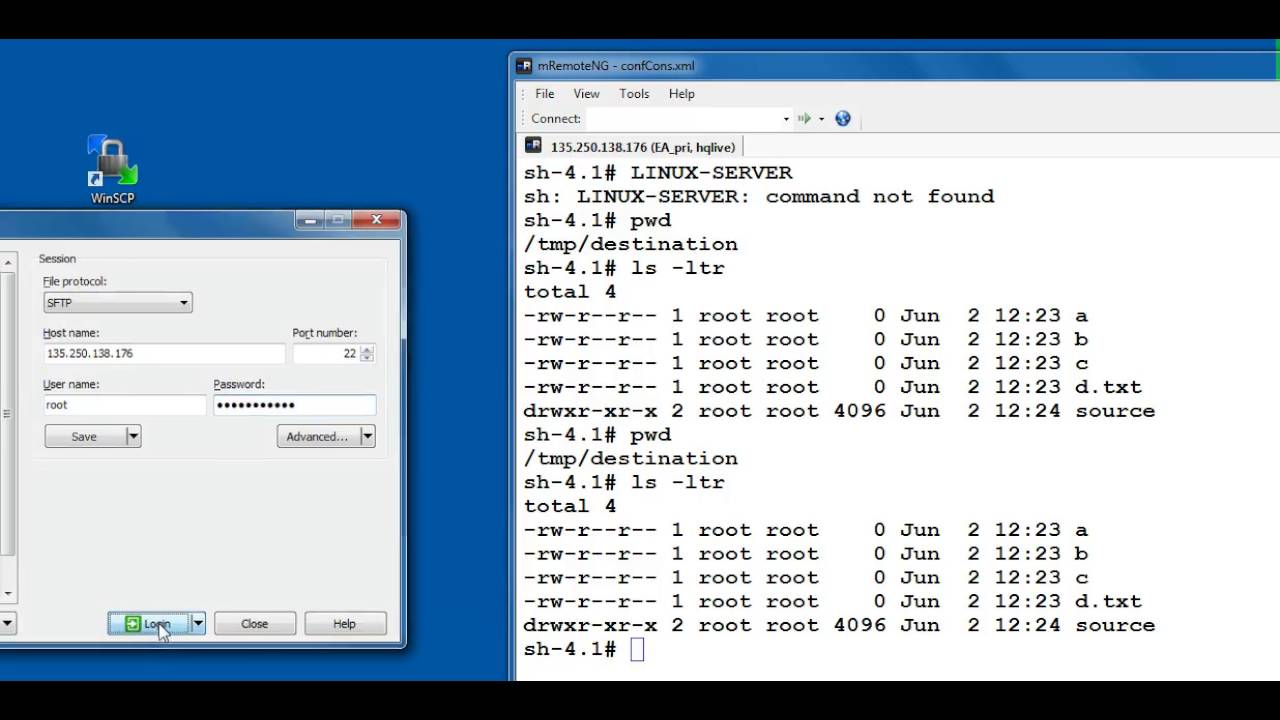Click the 'command not found' error line in terminal
This screenshot has width=1280, height=720.
pos(759,197)
